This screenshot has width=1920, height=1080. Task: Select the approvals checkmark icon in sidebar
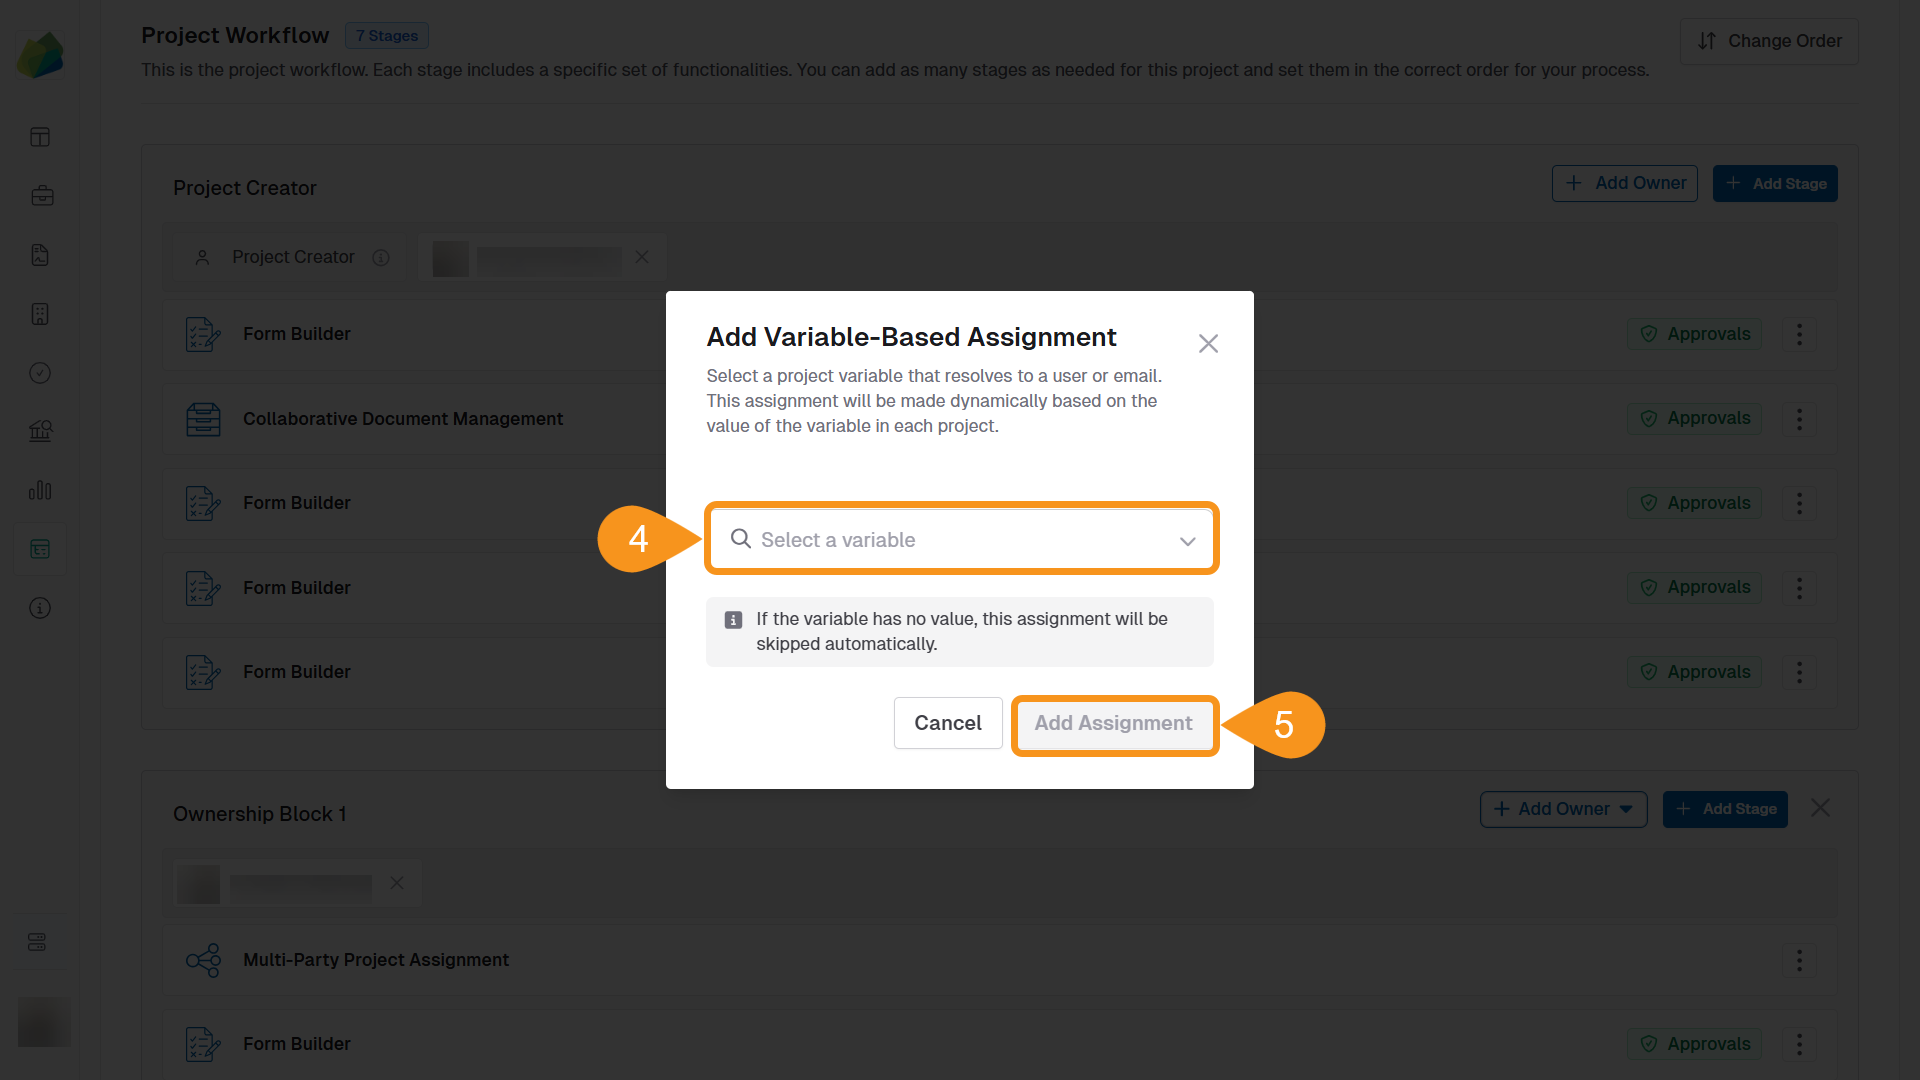[x=40, y=373]
